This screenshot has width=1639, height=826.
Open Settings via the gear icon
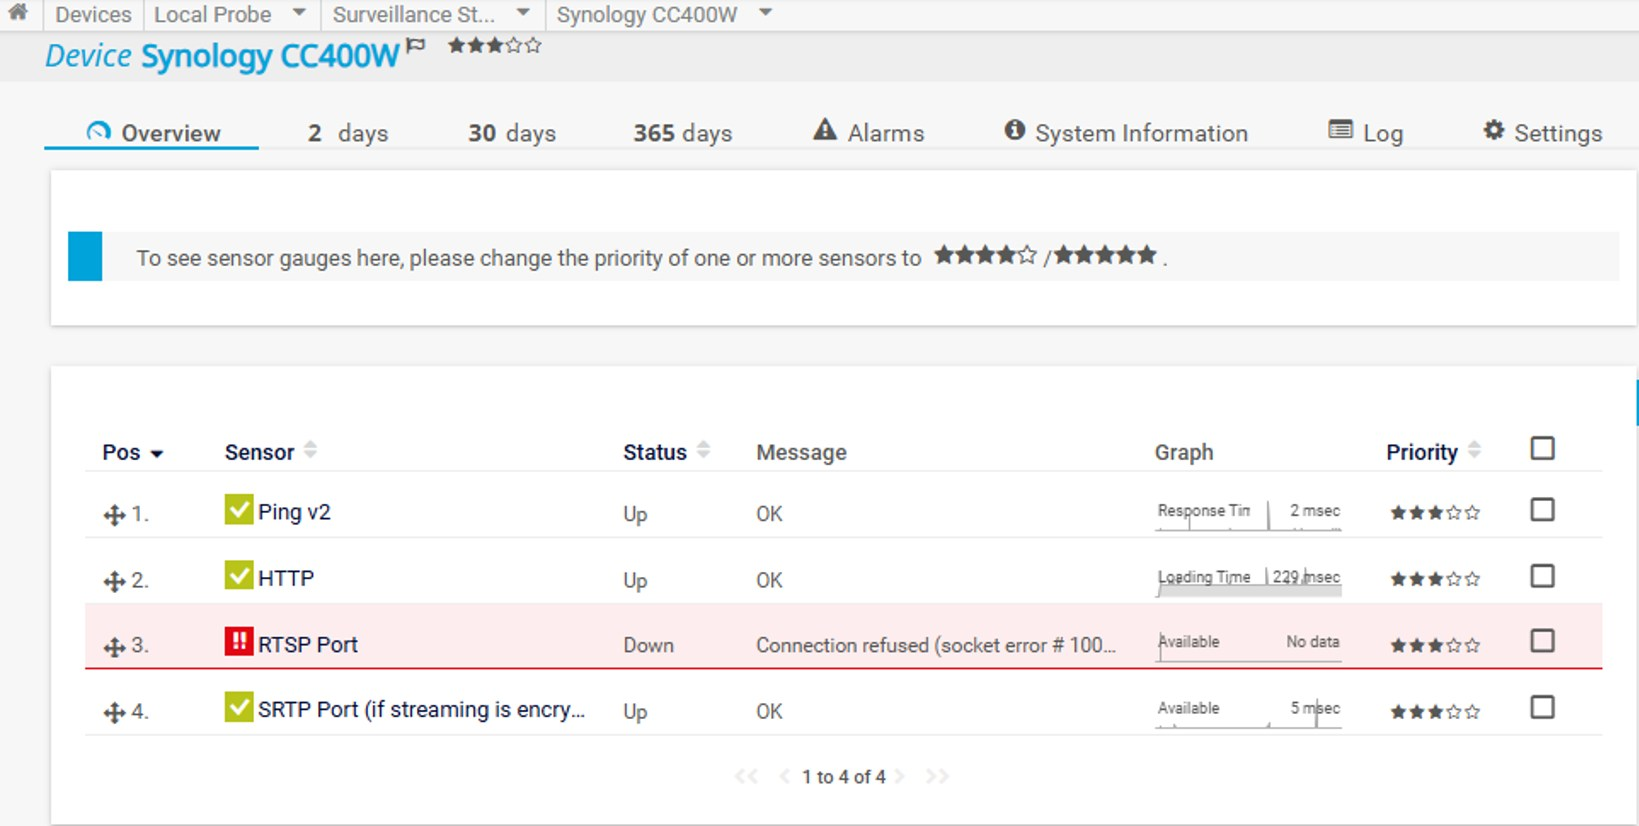click(1493, 131)
